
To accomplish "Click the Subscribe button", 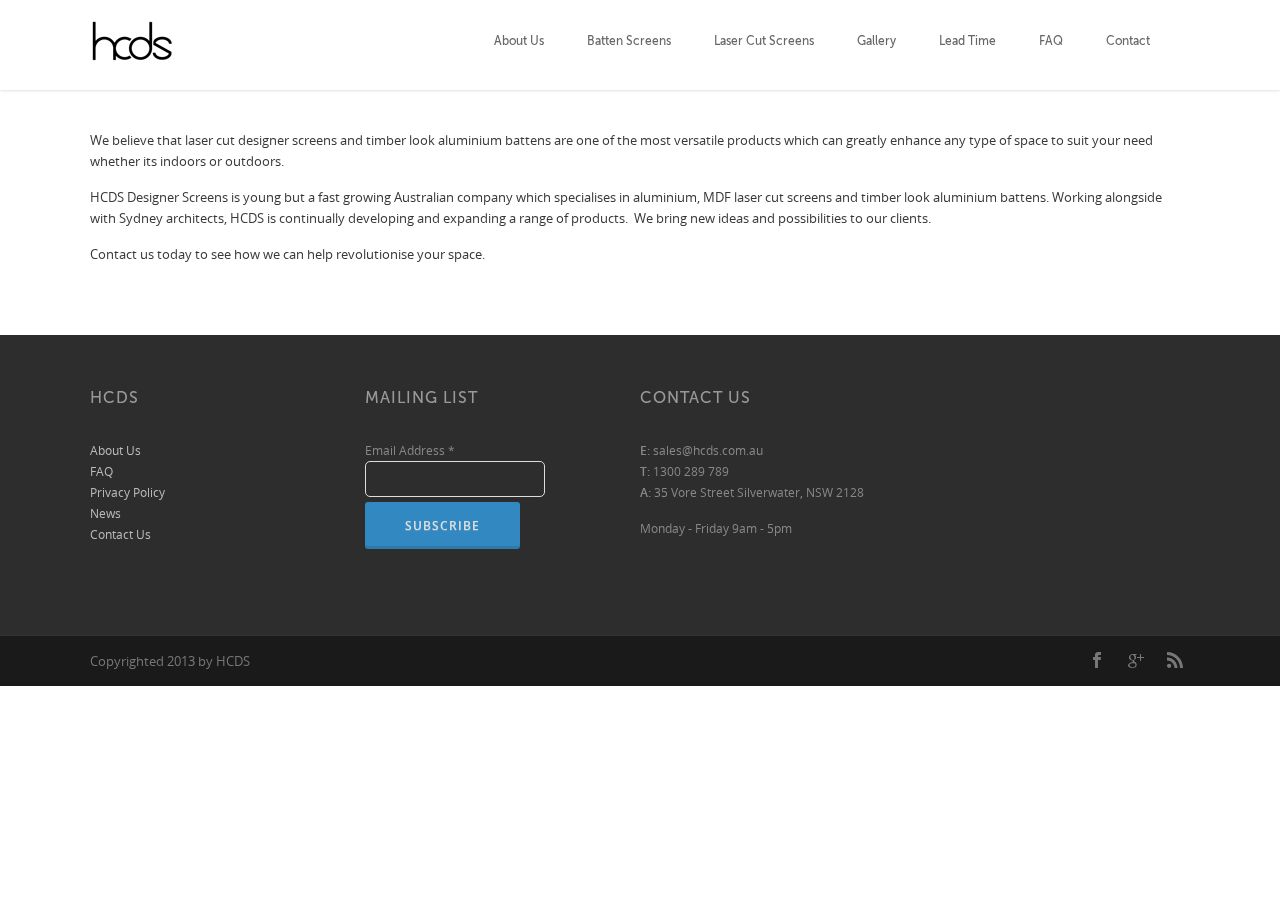I will tap(442, 526).
